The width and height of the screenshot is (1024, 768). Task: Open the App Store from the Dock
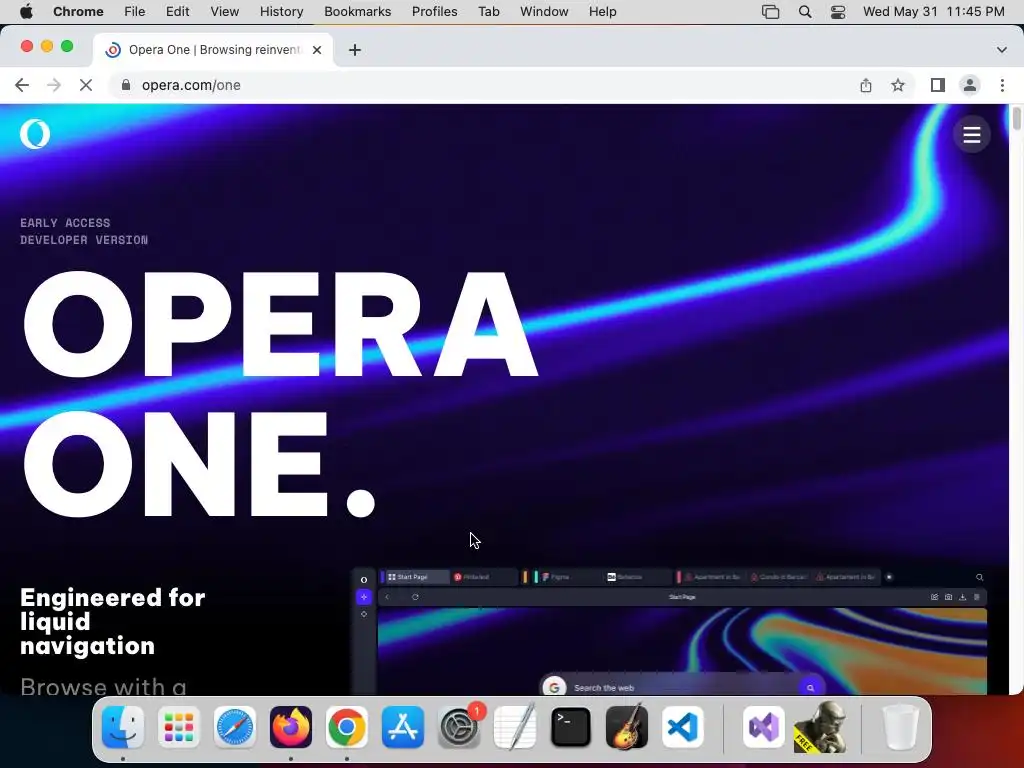[x=403, y=727]
